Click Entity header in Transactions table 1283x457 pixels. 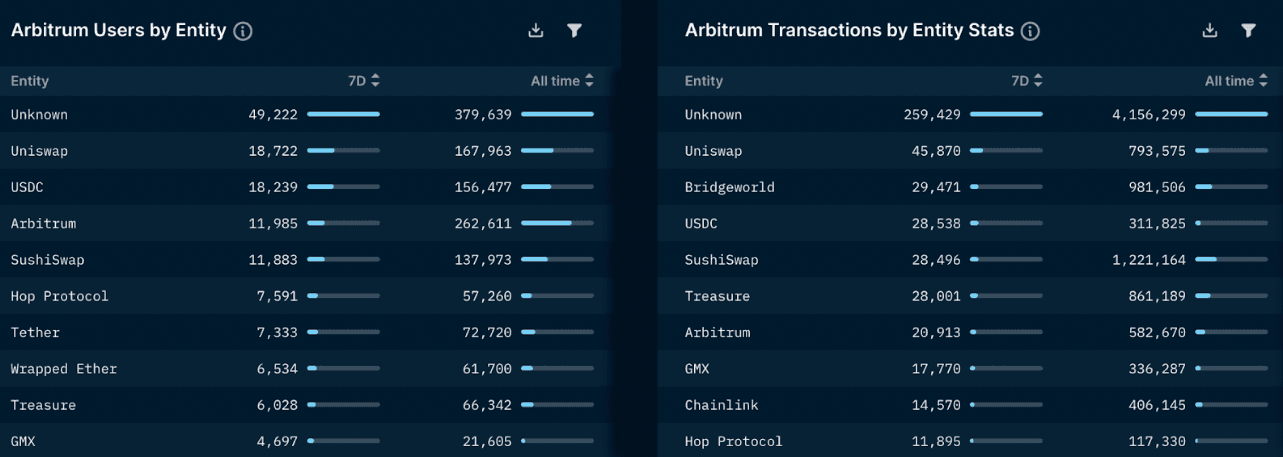704,81
